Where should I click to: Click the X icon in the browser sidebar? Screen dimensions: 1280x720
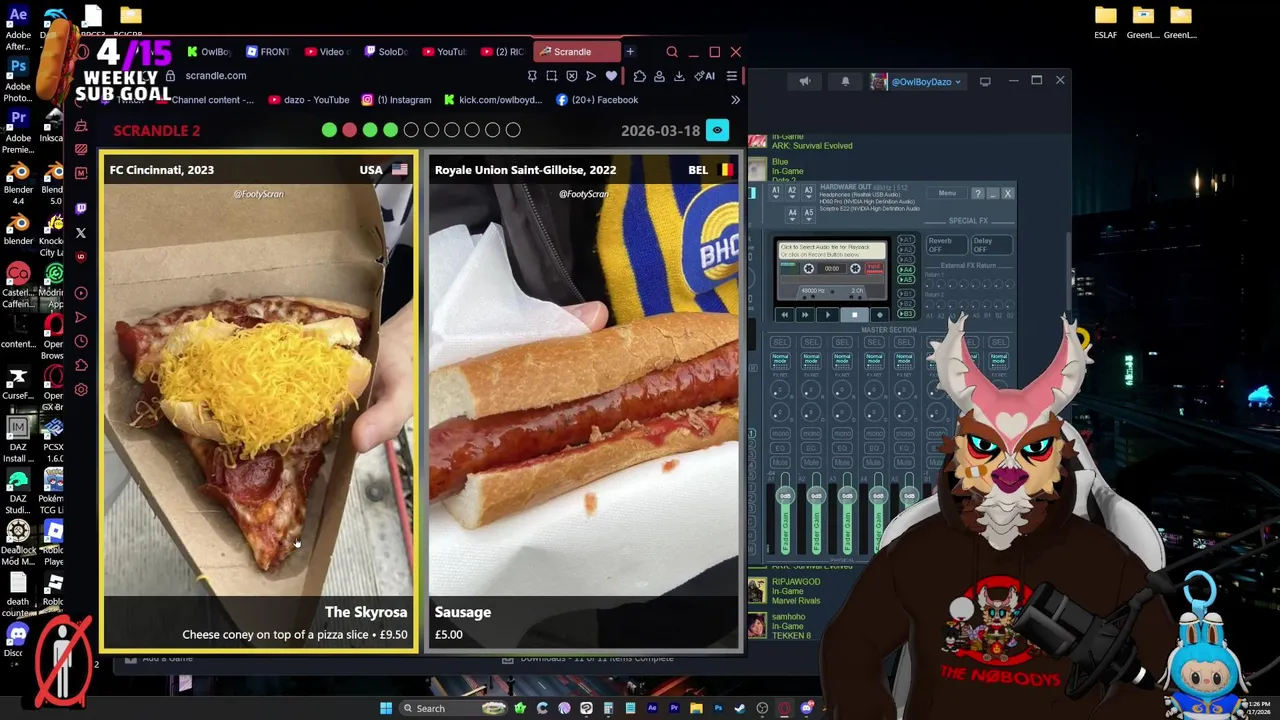click(81, 232)
